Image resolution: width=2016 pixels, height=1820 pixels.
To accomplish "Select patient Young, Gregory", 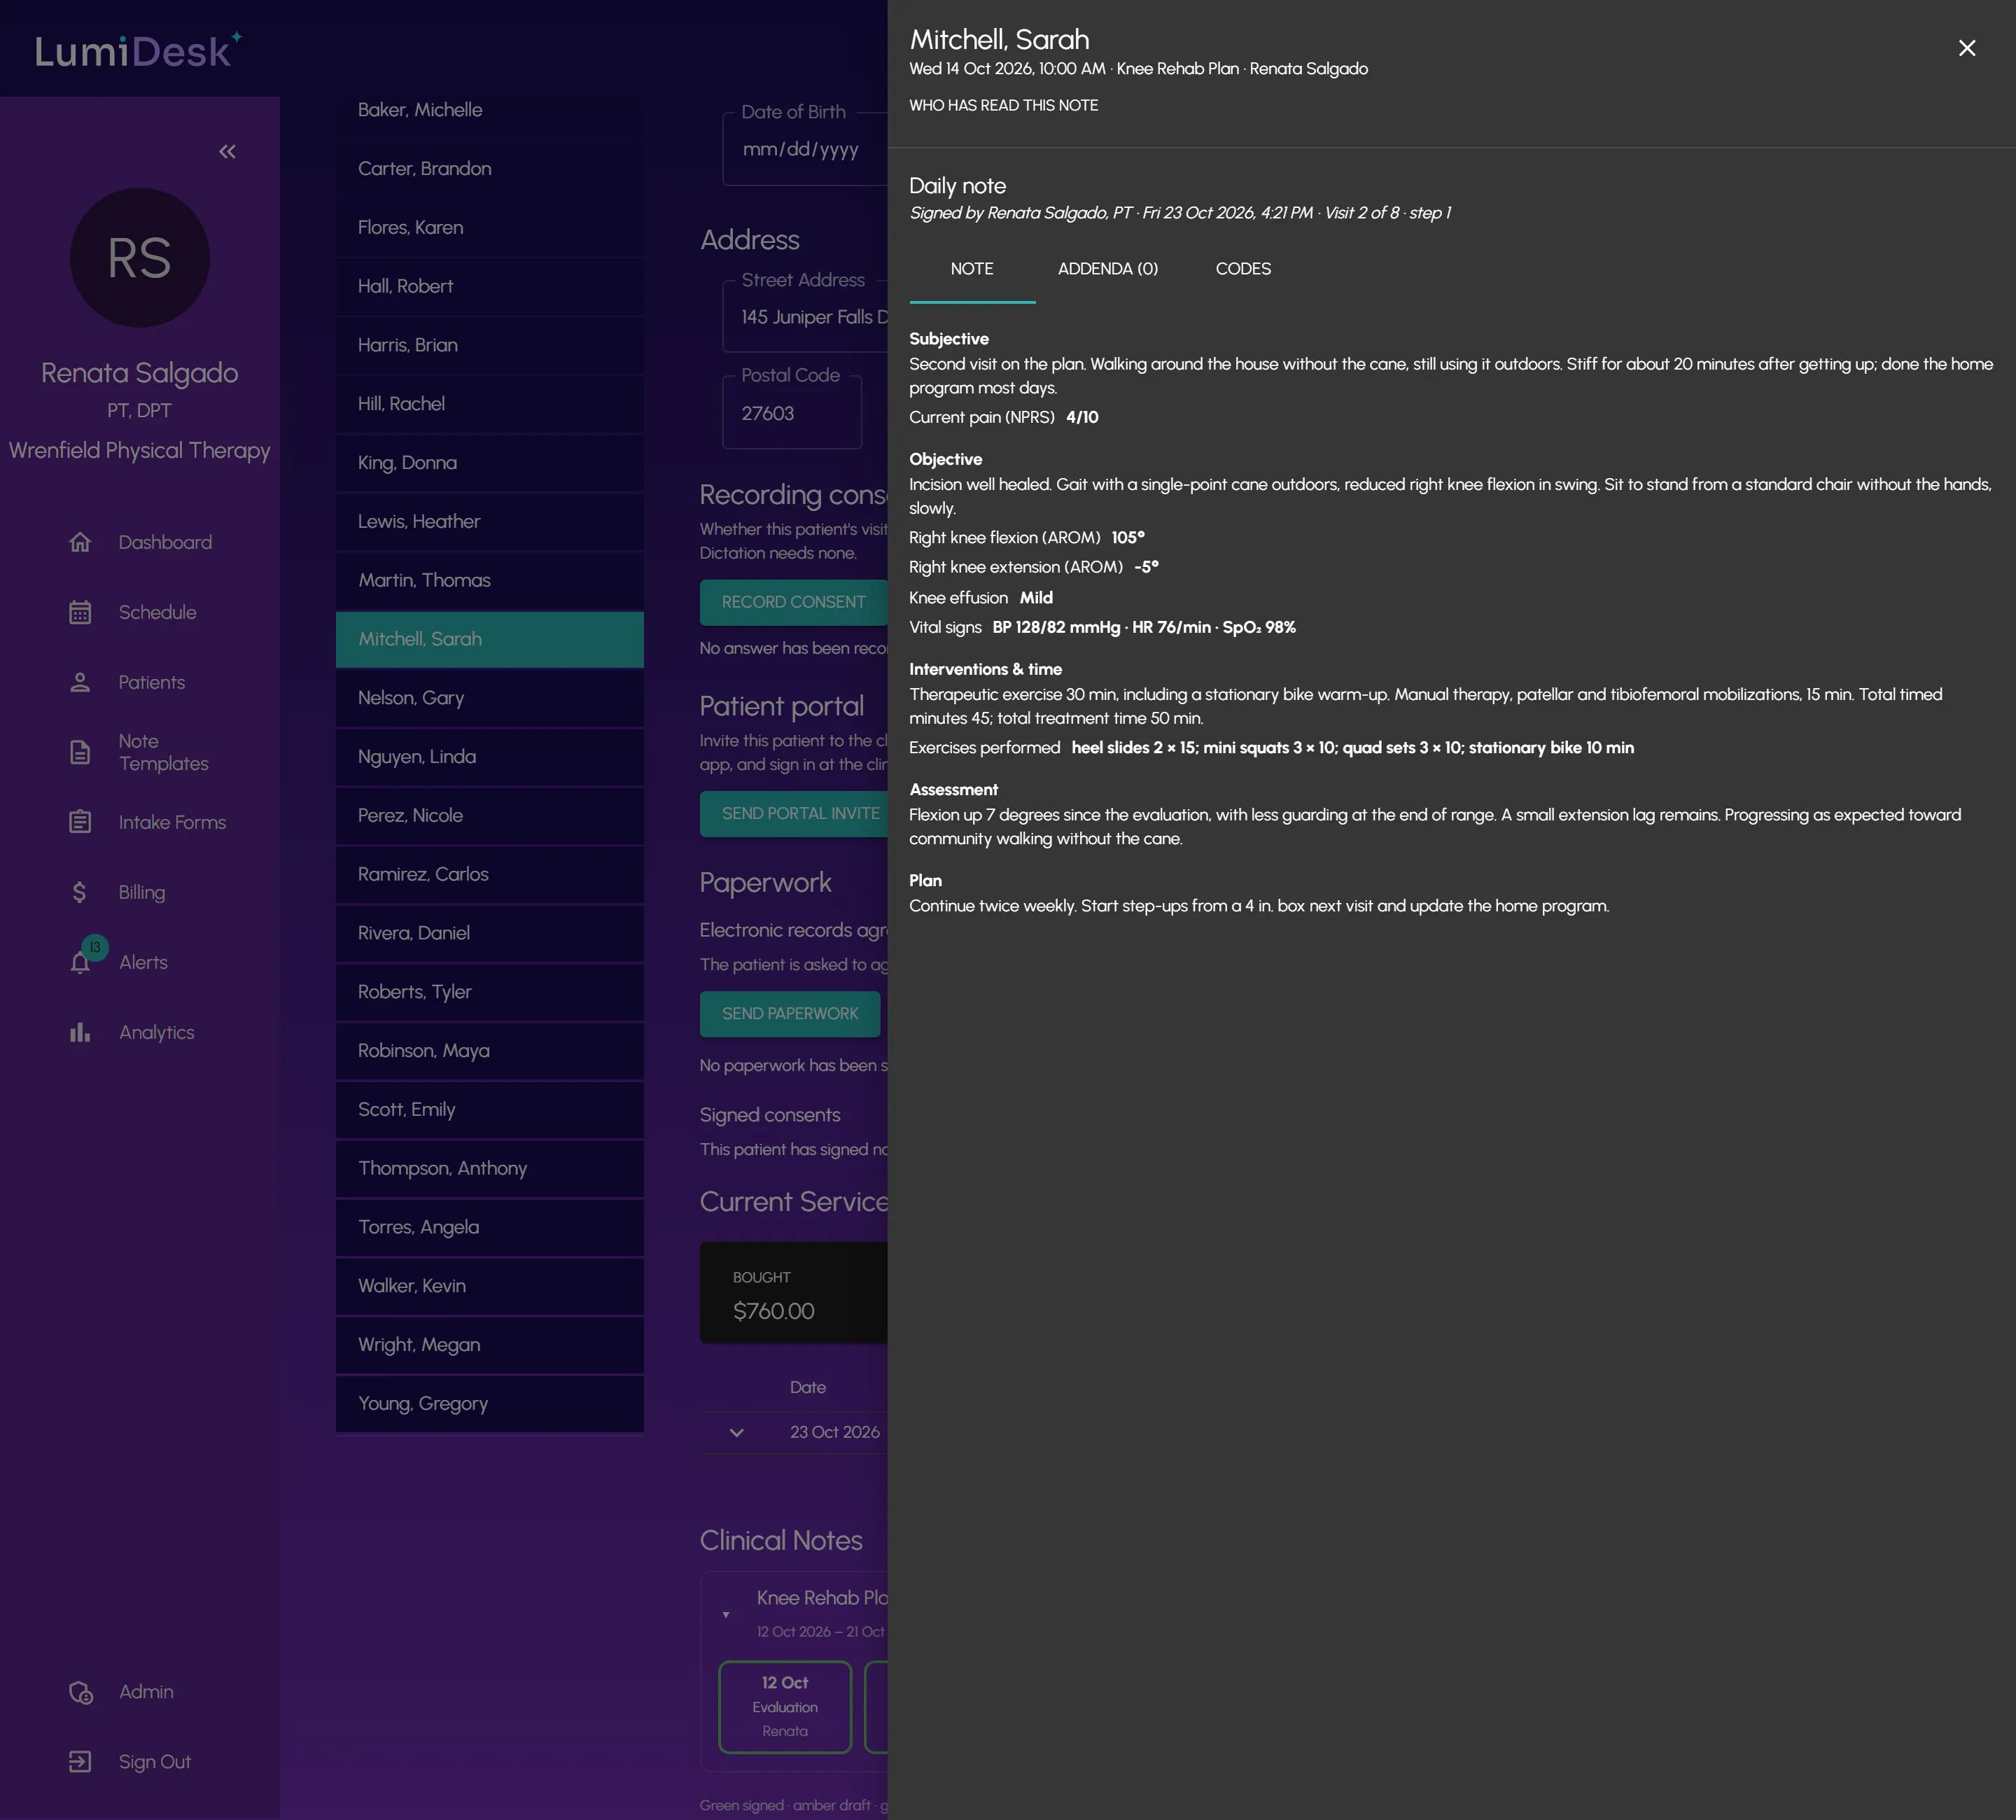I will [490, 1404].
